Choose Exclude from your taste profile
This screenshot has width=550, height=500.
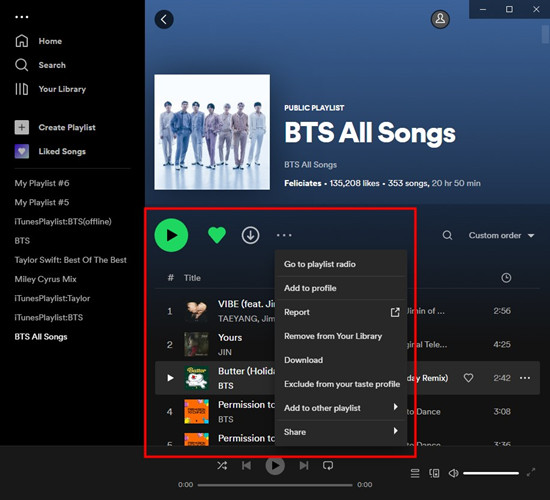[x=341, y=384]
